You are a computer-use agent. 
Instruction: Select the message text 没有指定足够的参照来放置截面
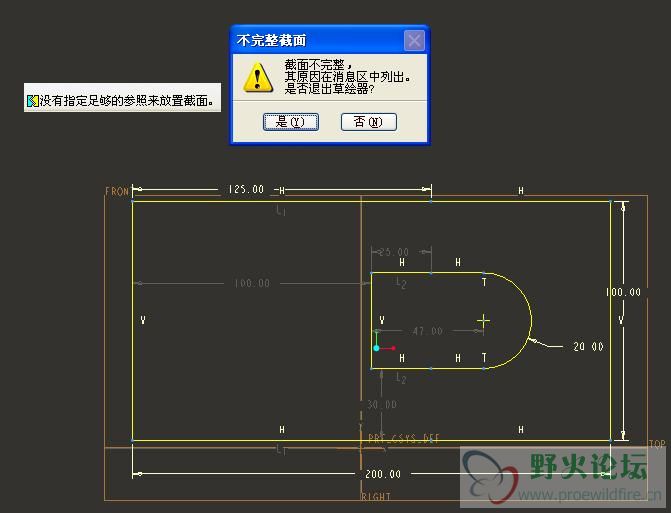click(126, 101)
